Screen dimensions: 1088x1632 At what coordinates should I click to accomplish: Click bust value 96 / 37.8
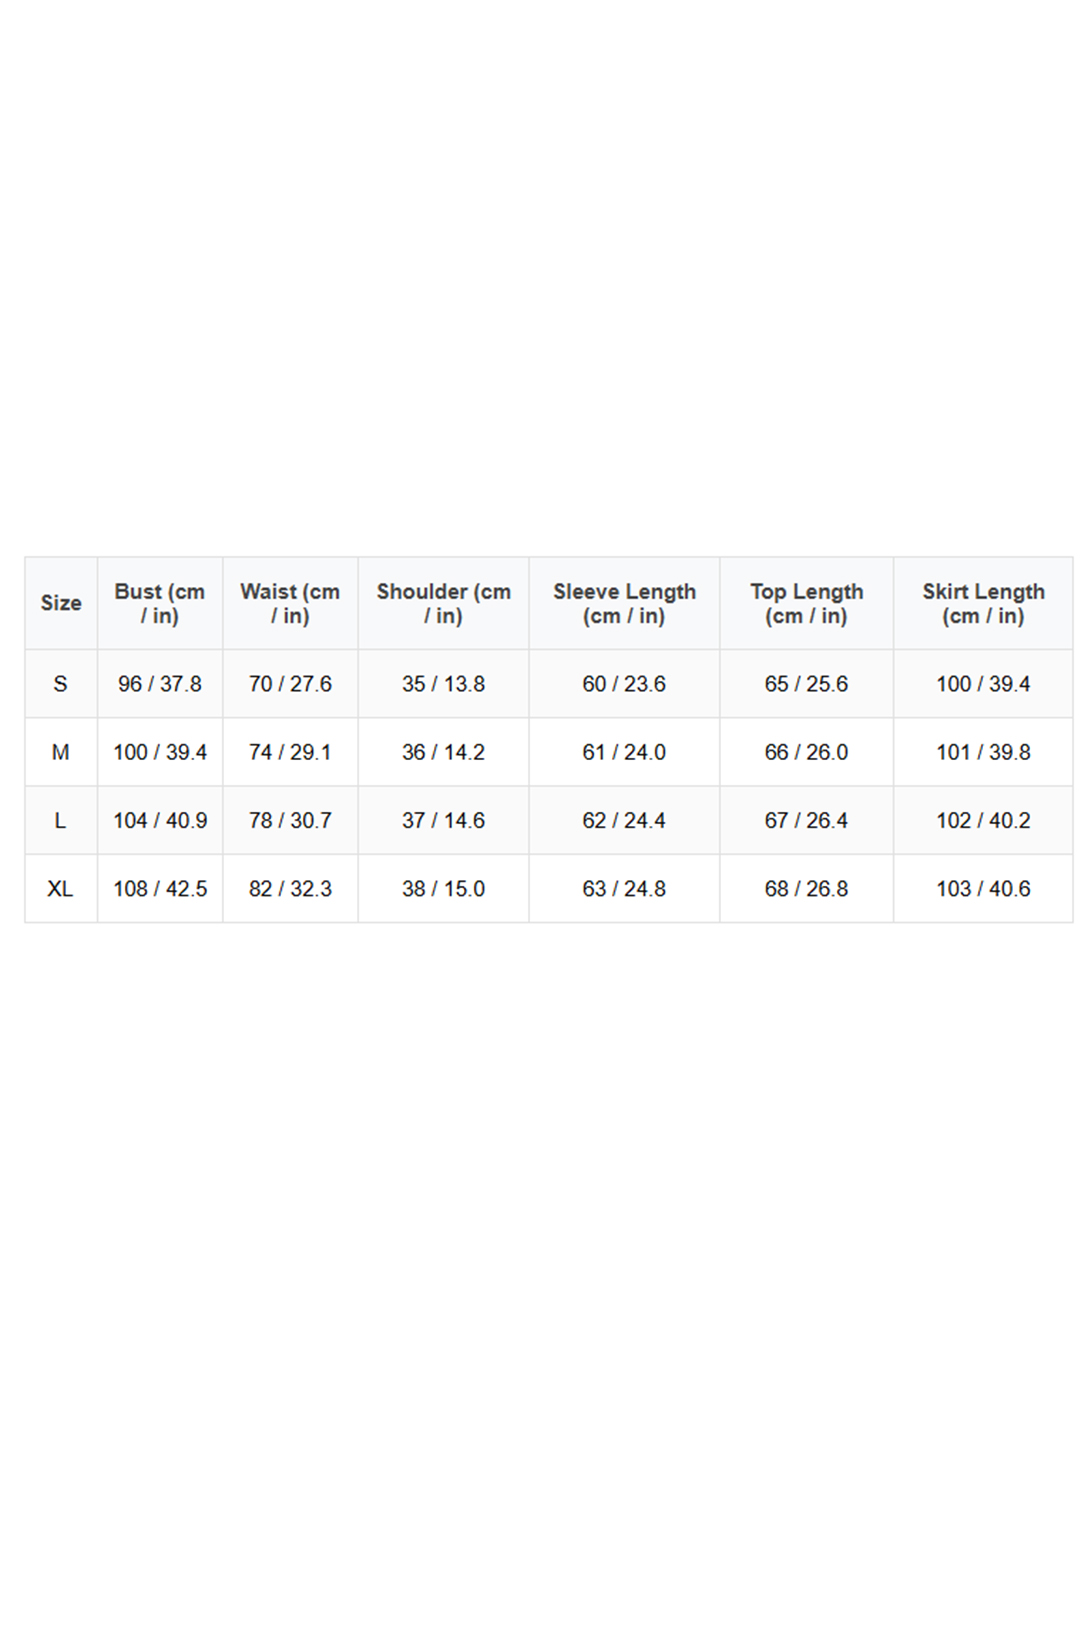click(160, 684)
